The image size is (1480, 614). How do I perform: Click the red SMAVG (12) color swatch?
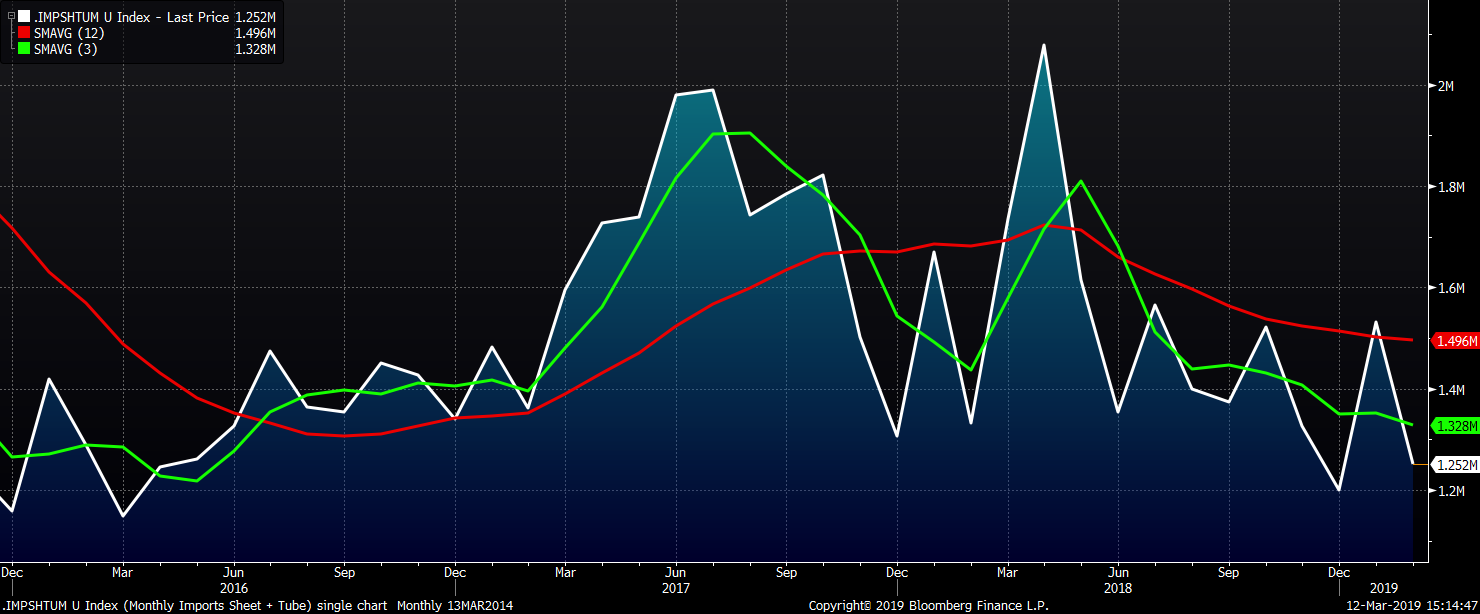point(24,33)
